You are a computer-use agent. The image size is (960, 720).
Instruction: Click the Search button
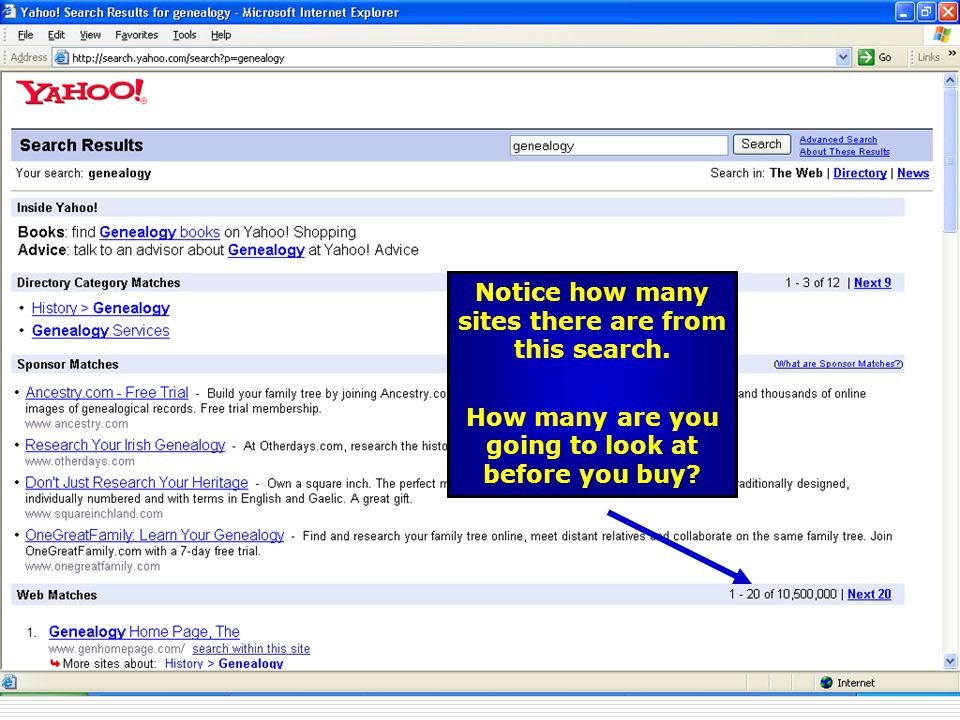pyautogui.click(x=762, y=144)
